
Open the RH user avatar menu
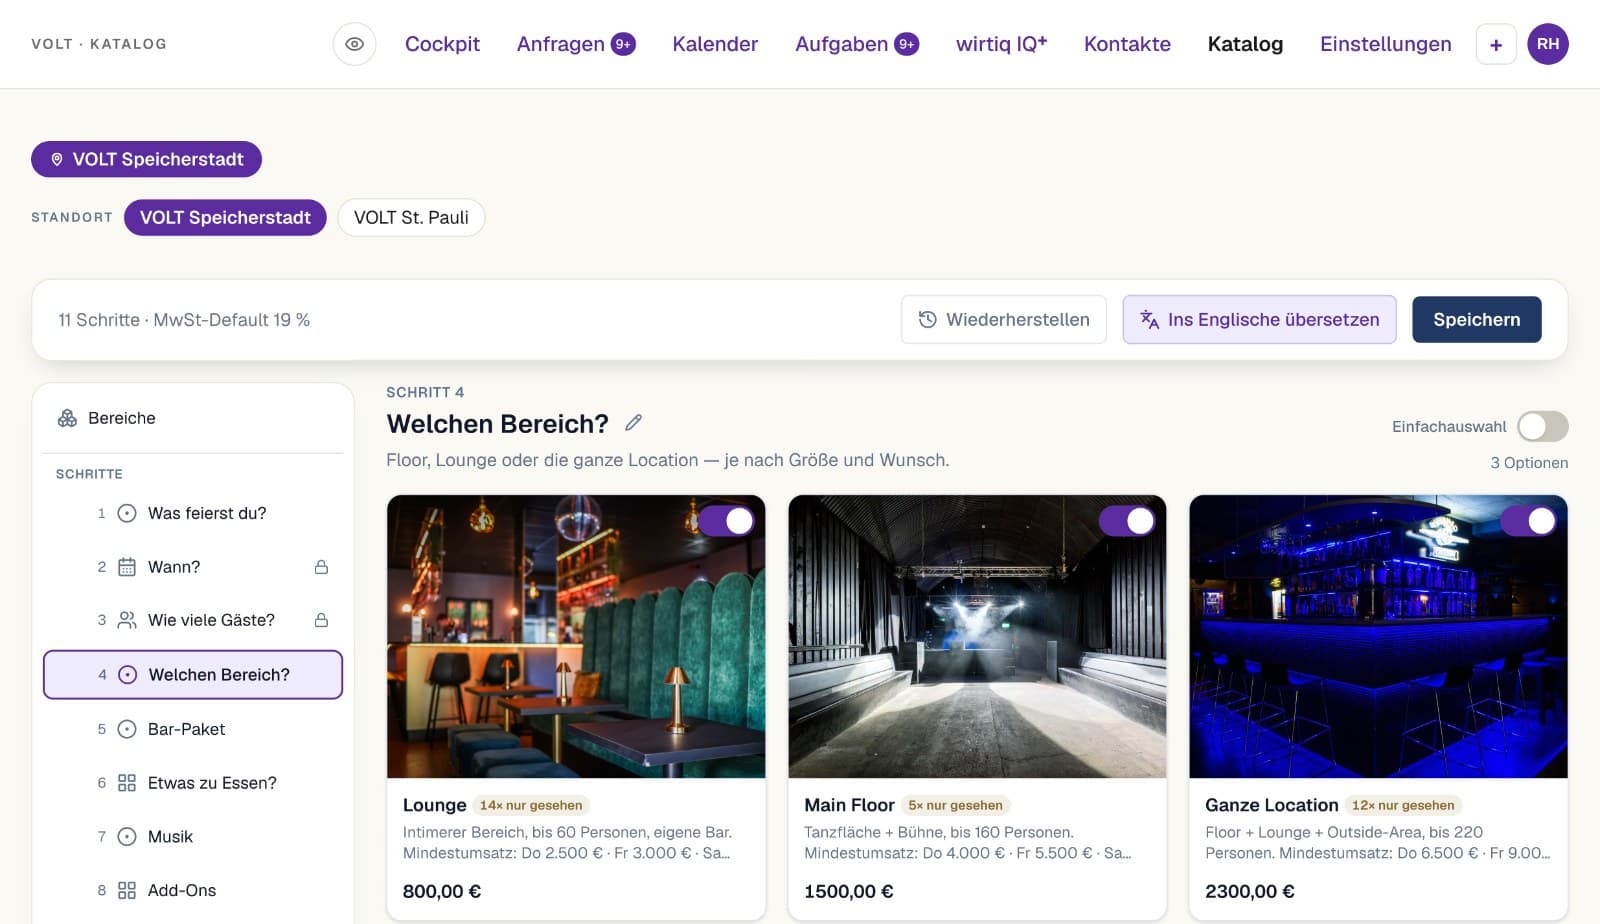tap(1548, 44)
